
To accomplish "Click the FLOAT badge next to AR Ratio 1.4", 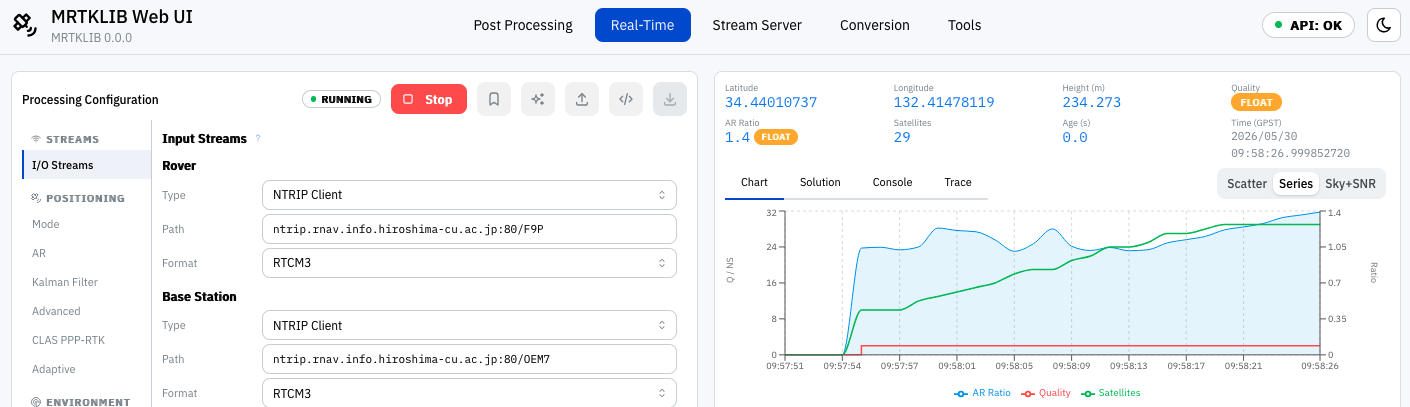I will pyautogui.click(x=776, y=137).
